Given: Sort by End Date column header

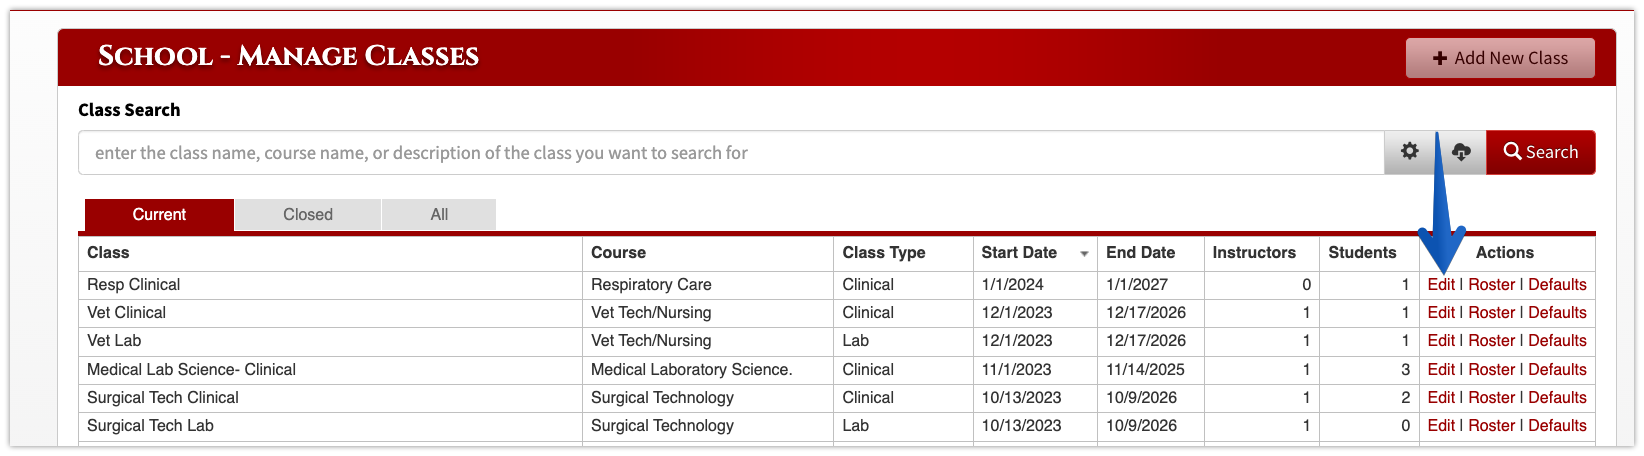Looking at the screenshot, I should (1140, 252).
